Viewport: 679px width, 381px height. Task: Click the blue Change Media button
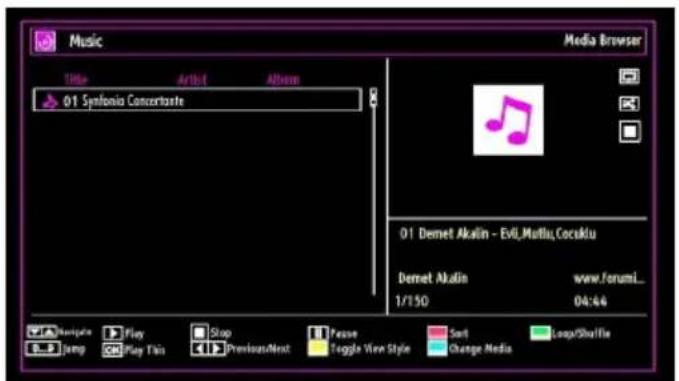[437, 349]
